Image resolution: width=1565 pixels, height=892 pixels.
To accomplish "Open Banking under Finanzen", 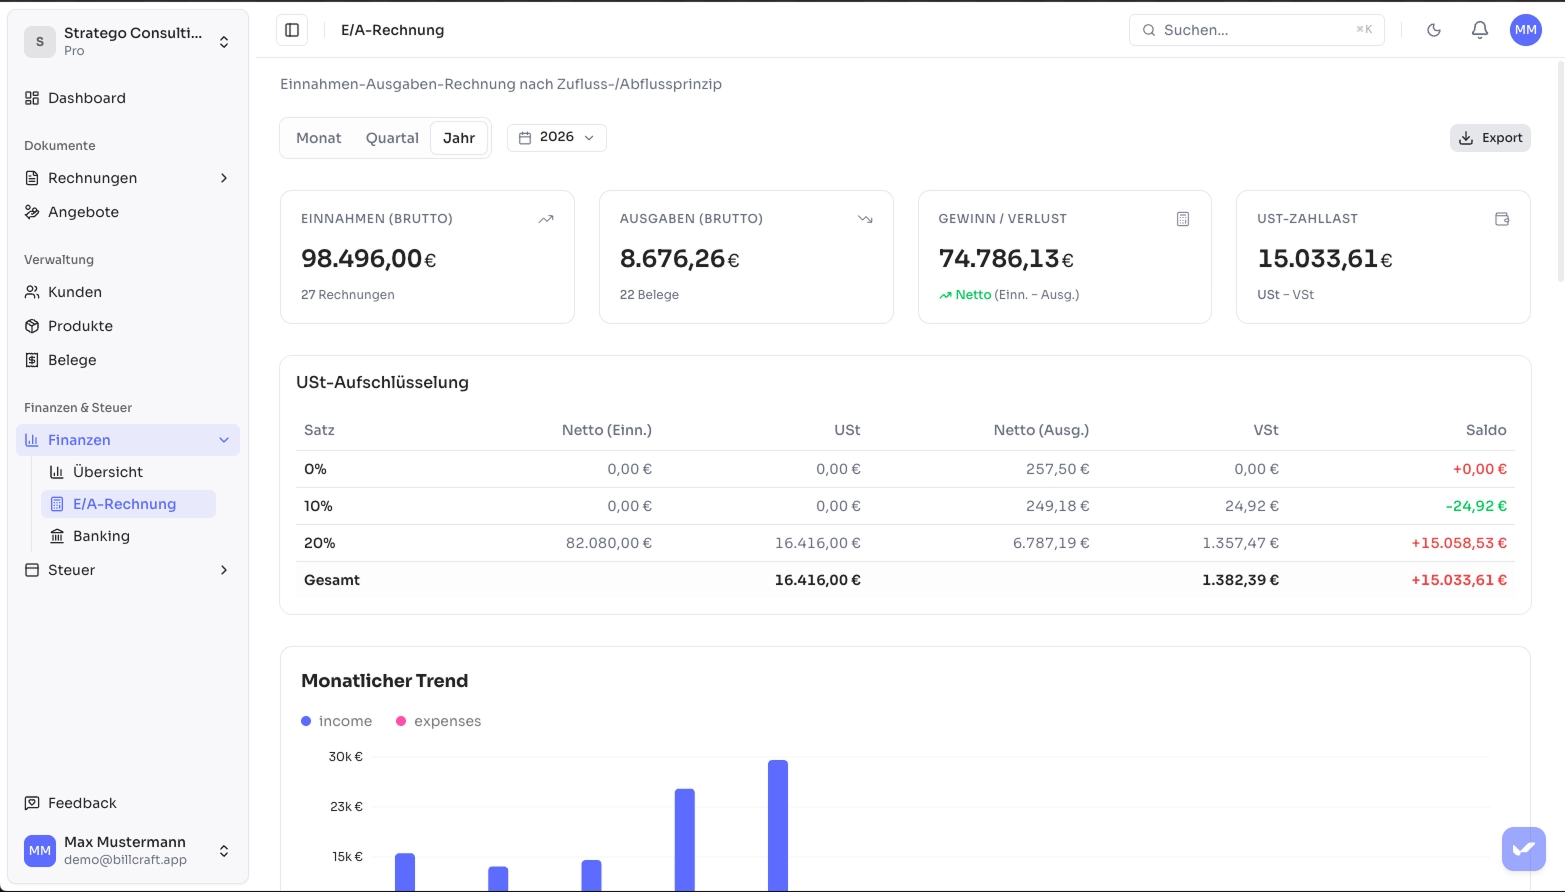I will [x=128, y=536].
